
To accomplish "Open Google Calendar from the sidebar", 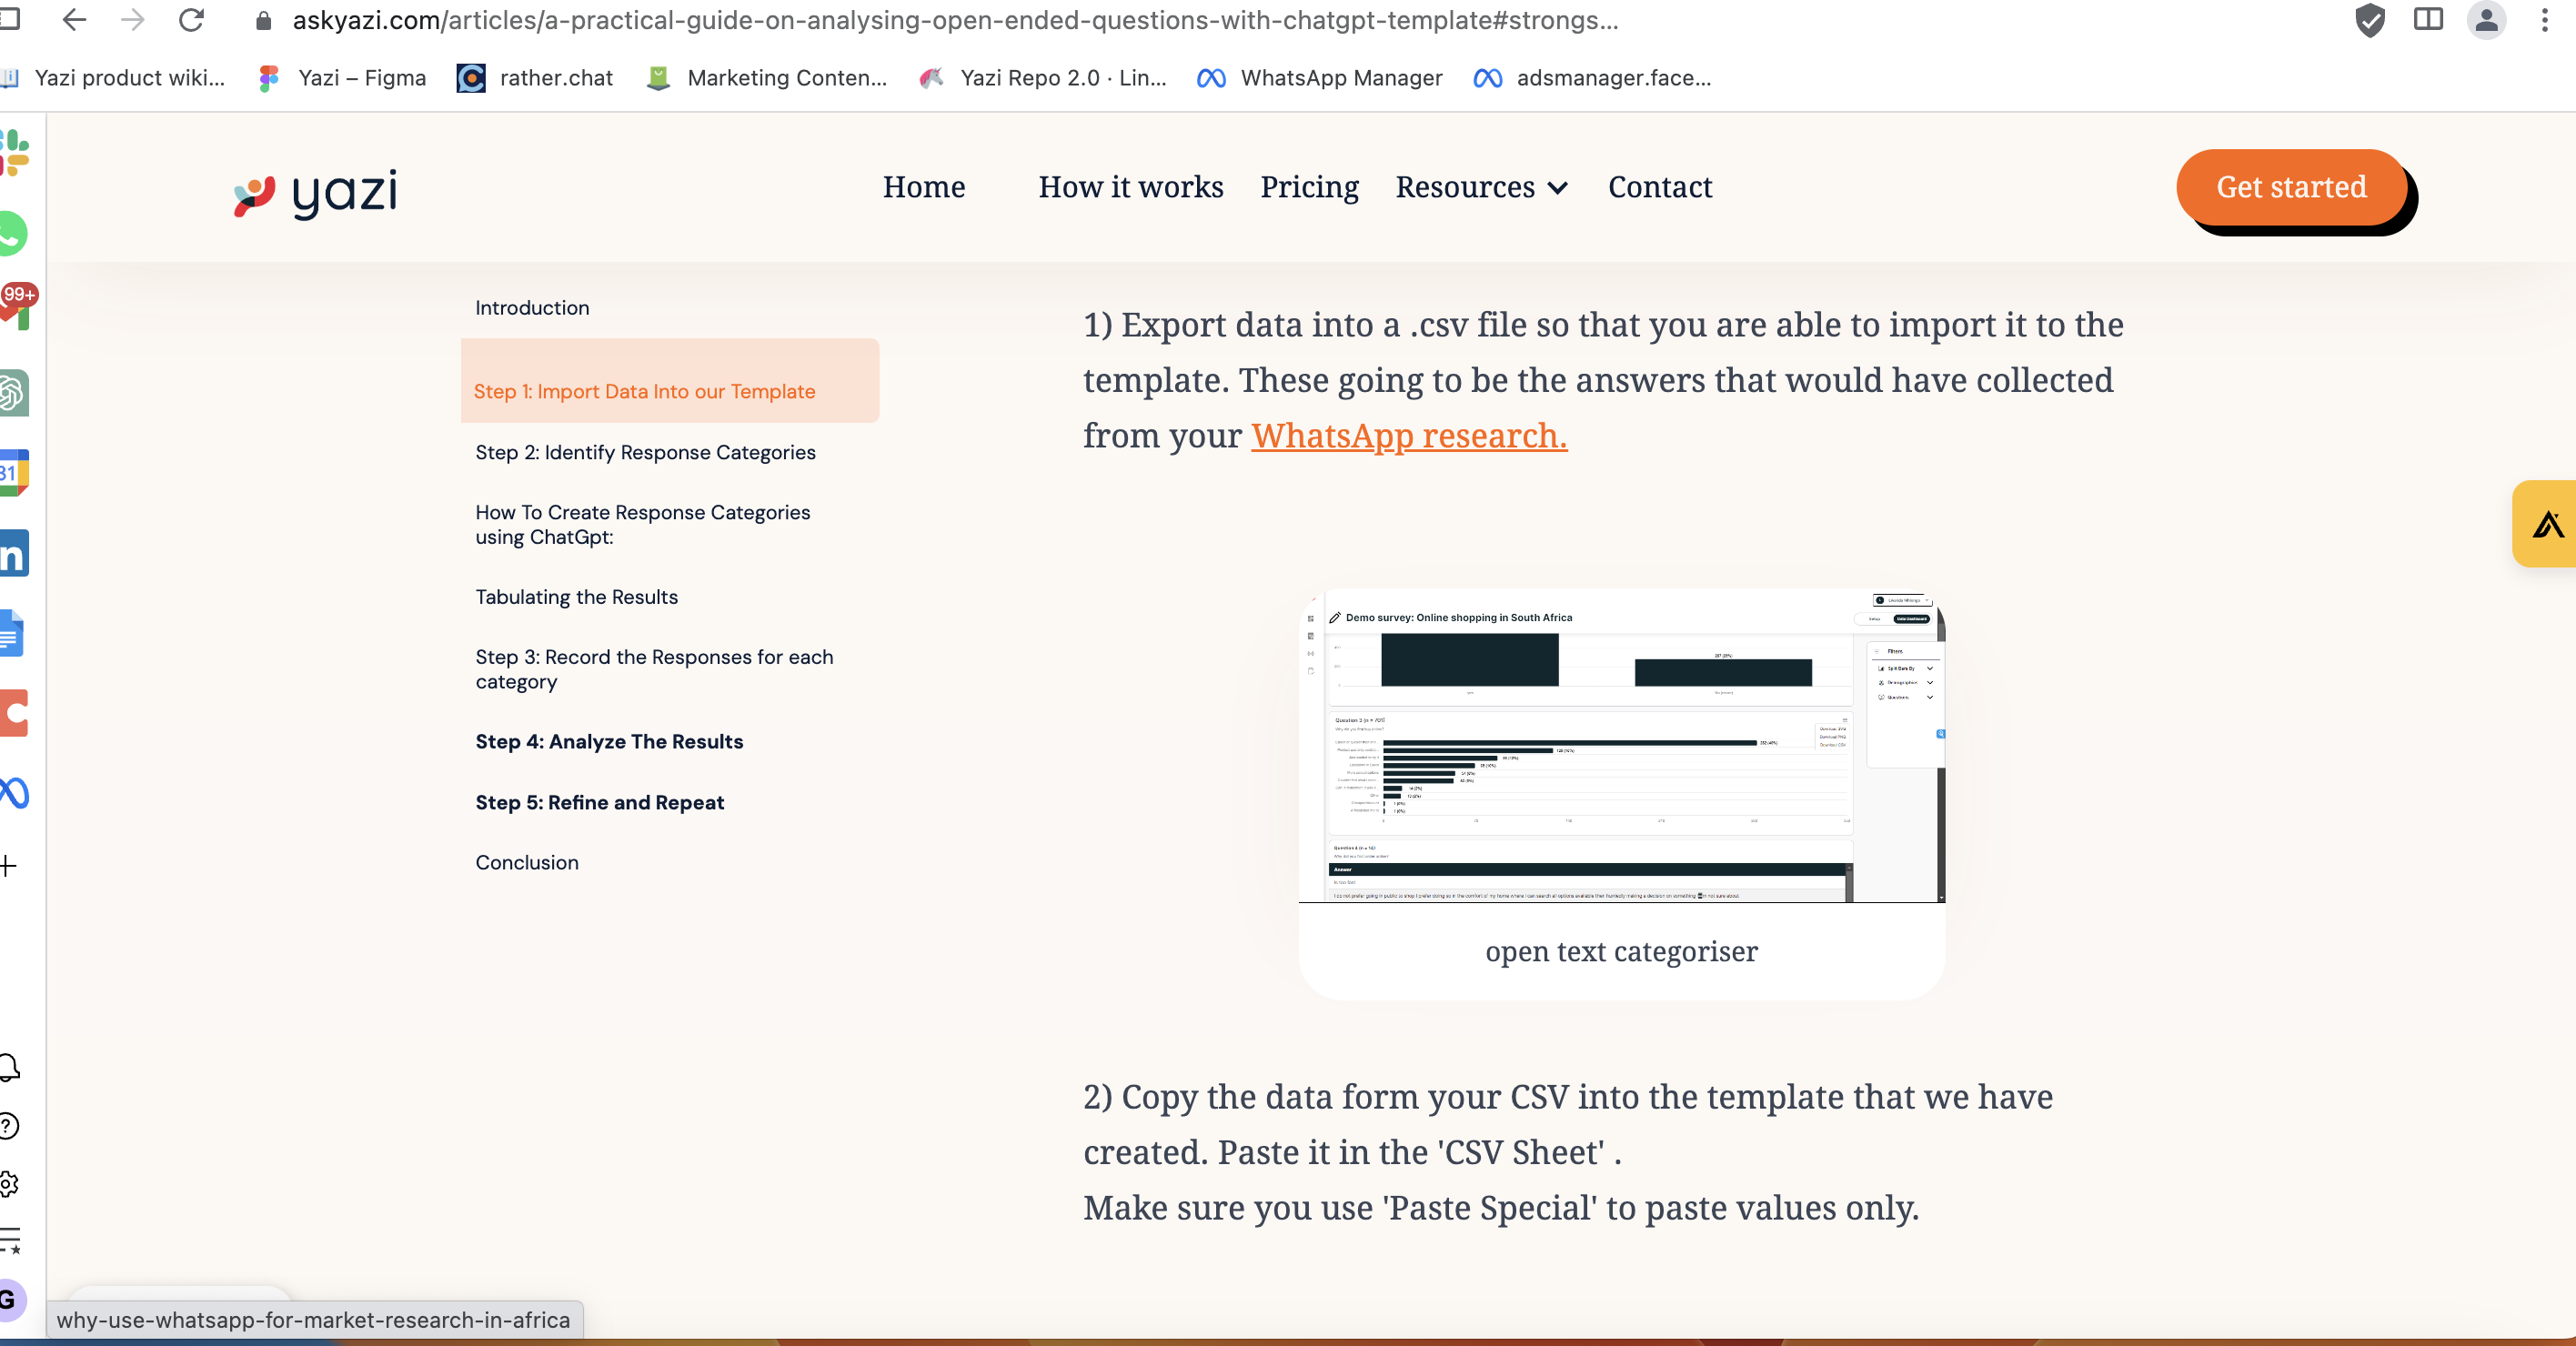I will tap(12, 473).
